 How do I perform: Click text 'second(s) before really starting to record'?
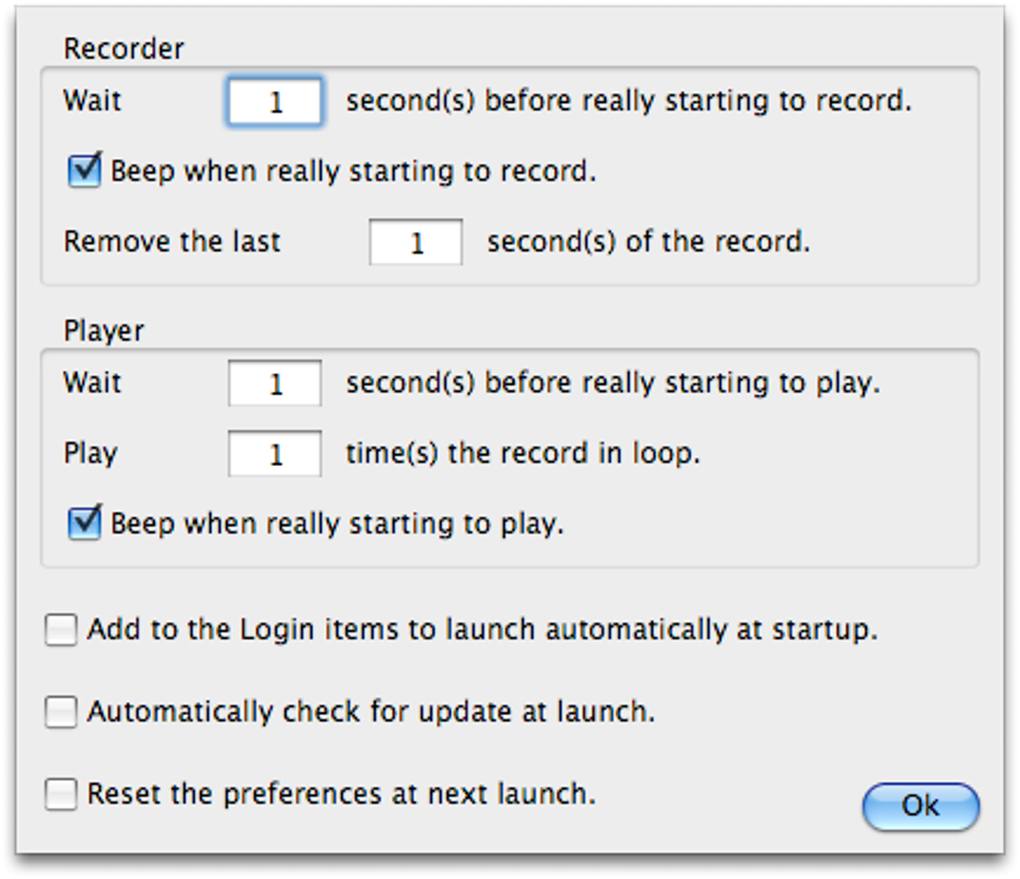(x=628, y=101)
